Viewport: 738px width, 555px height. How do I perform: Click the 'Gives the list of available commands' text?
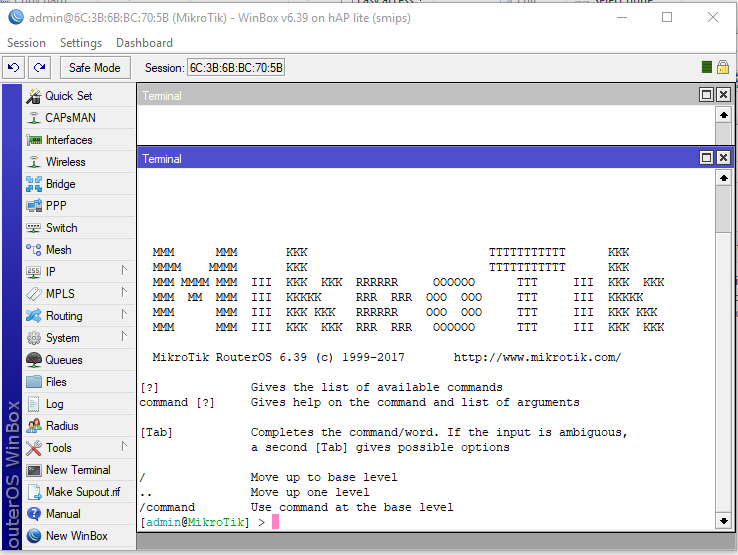pyautogui.click(x=377, y=387)
